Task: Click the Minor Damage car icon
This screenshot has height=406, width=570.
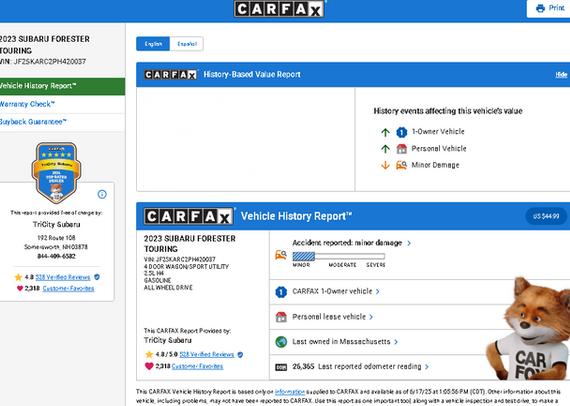Action: point(401,165)
